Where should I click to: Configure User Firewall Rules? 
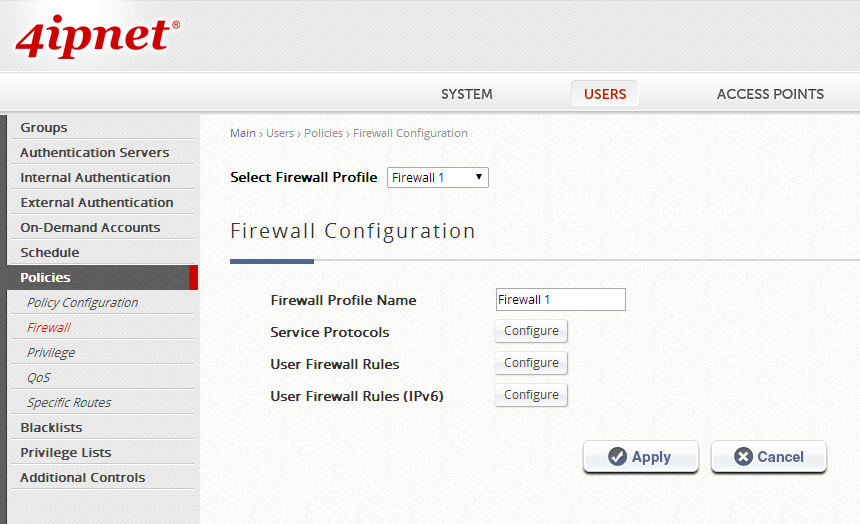click(531, 363)
